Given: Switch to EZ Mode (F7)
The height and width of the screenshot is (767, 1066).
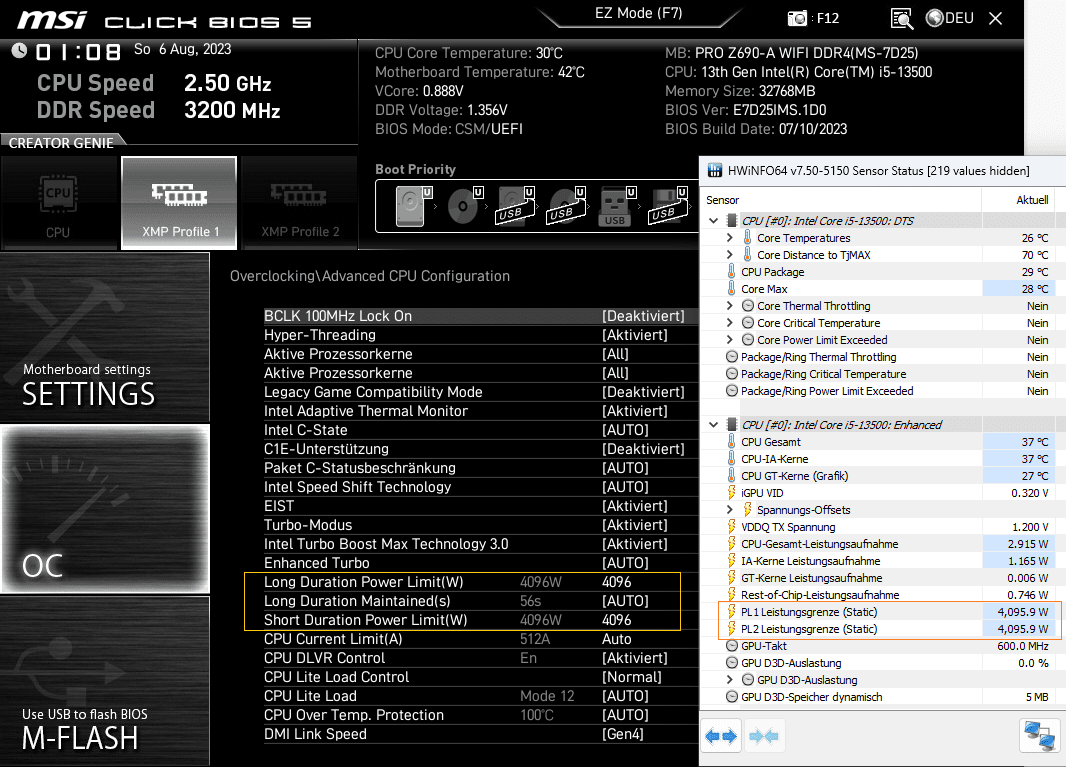Looking at the screenshot, I should coord(638,14).
